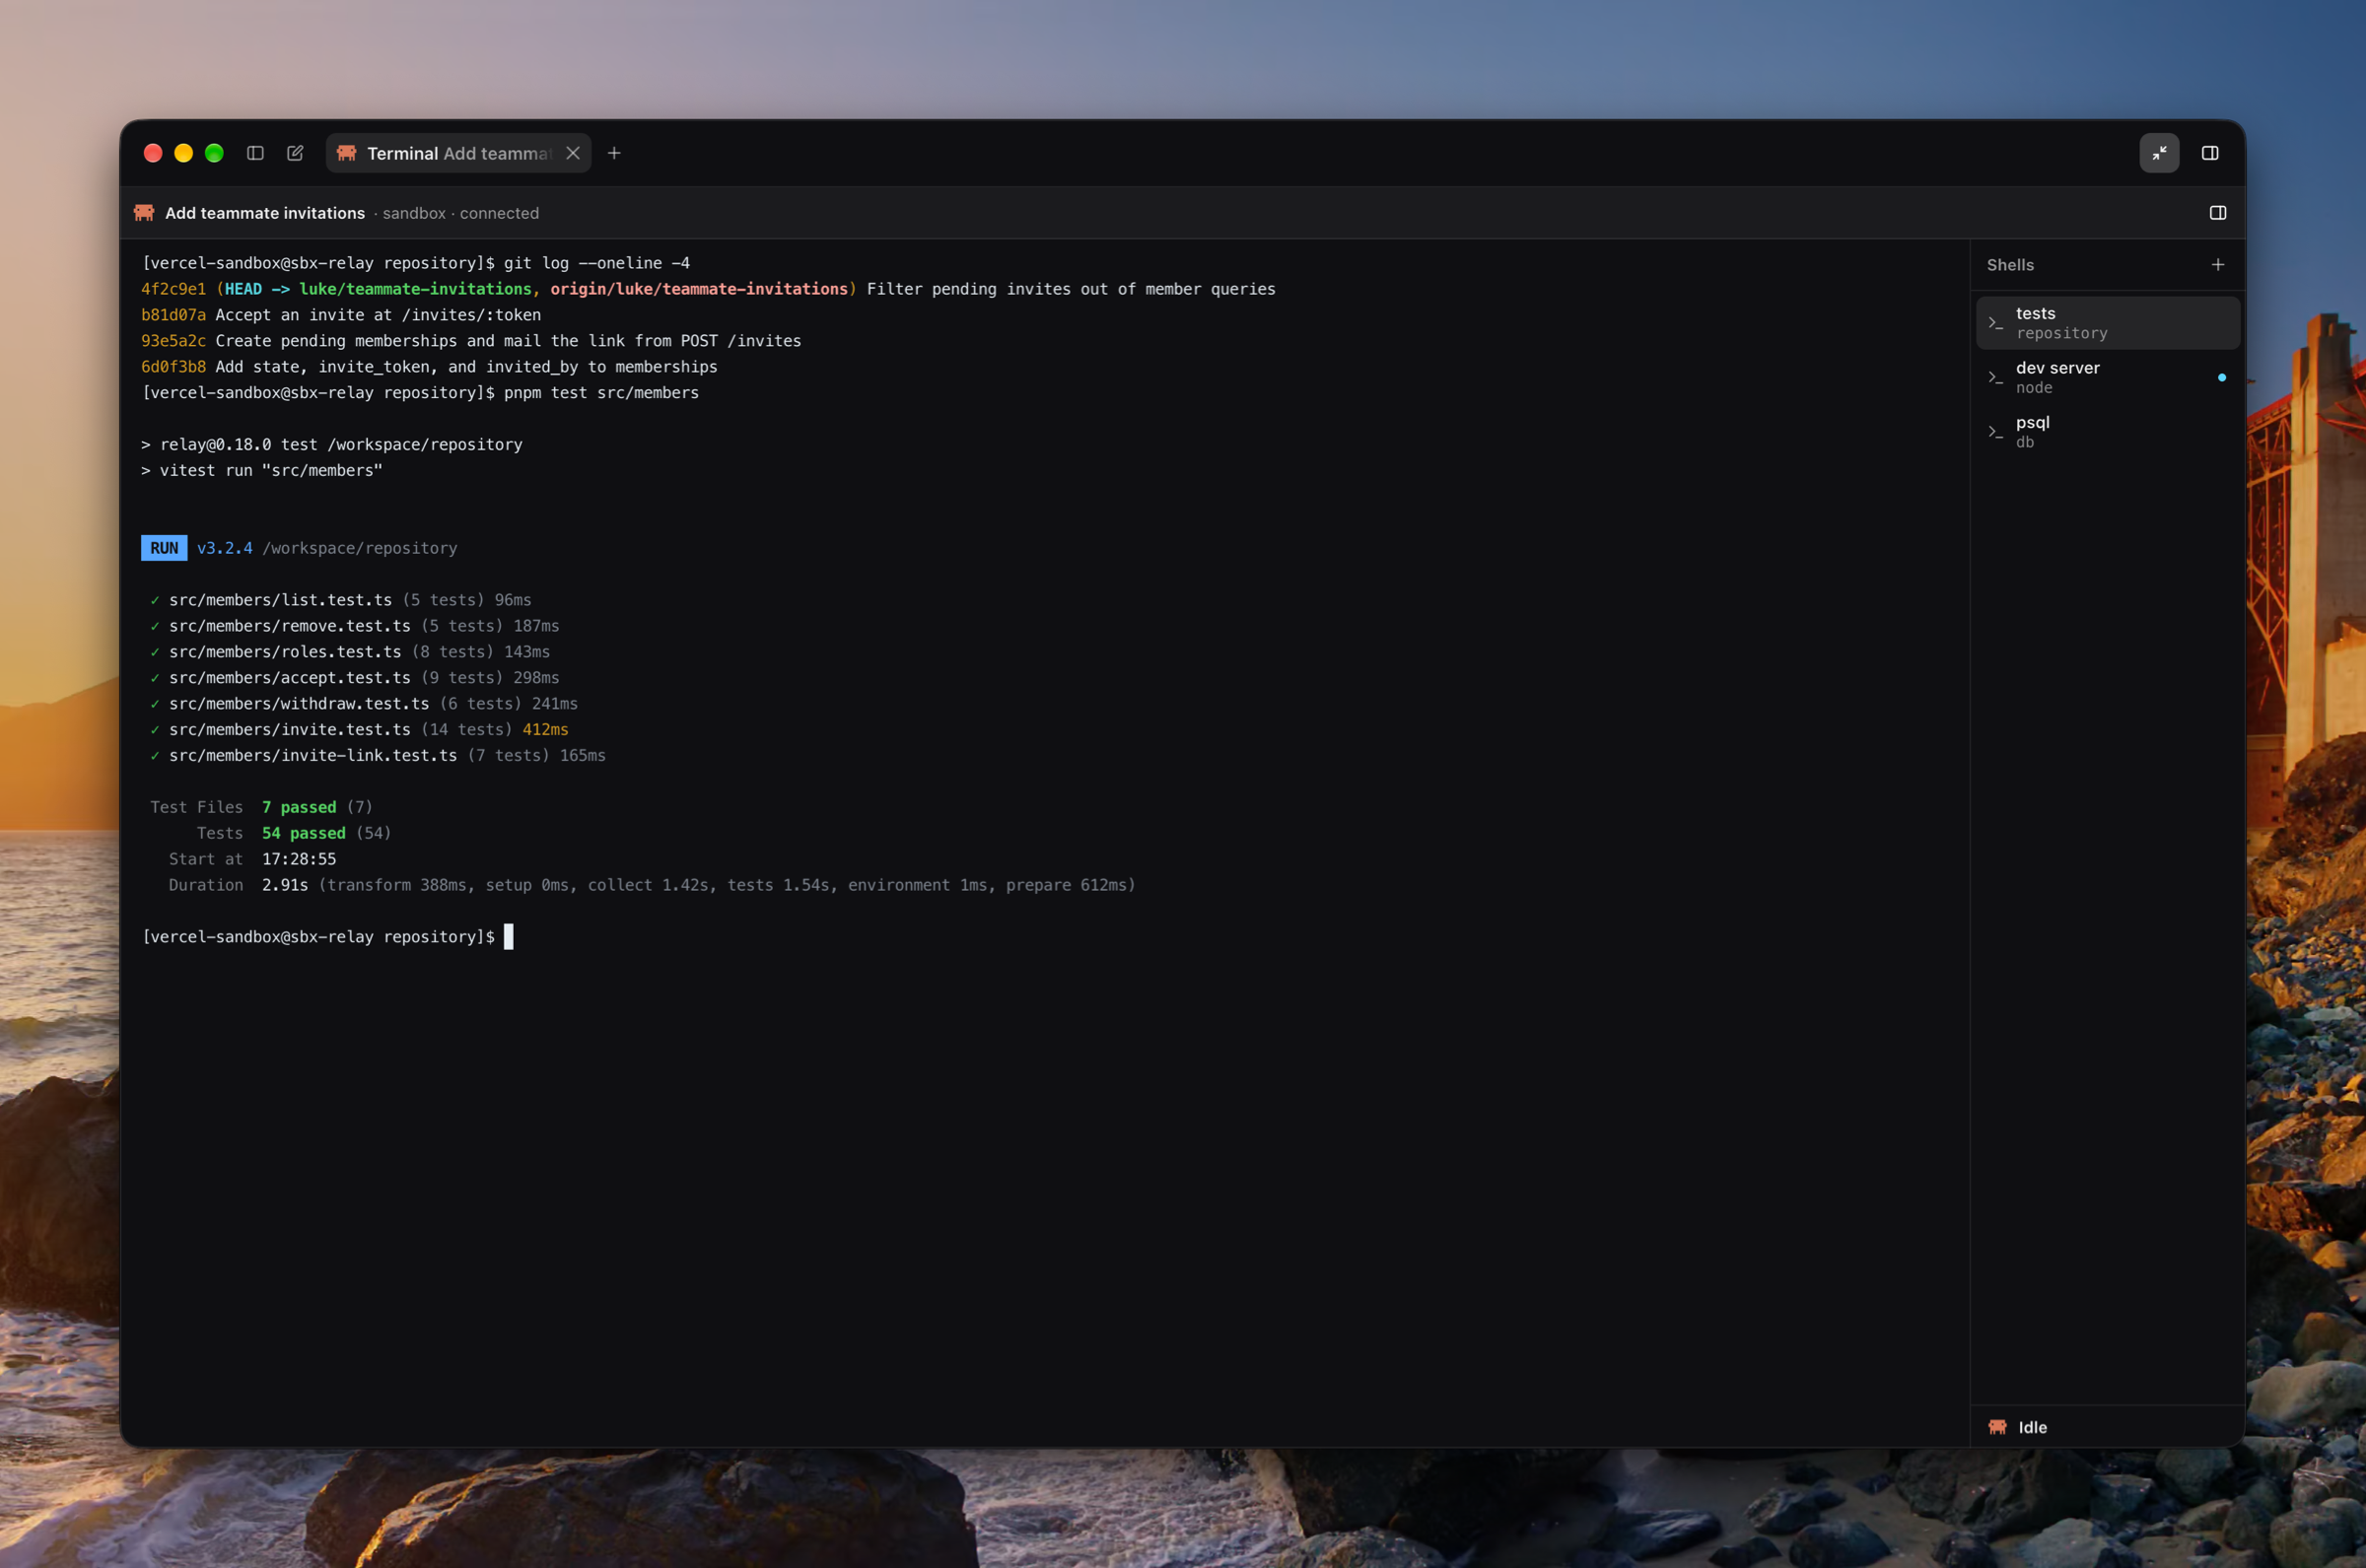
Task: Toggle the right panel in title bar
Action: tap(2210, 153)
